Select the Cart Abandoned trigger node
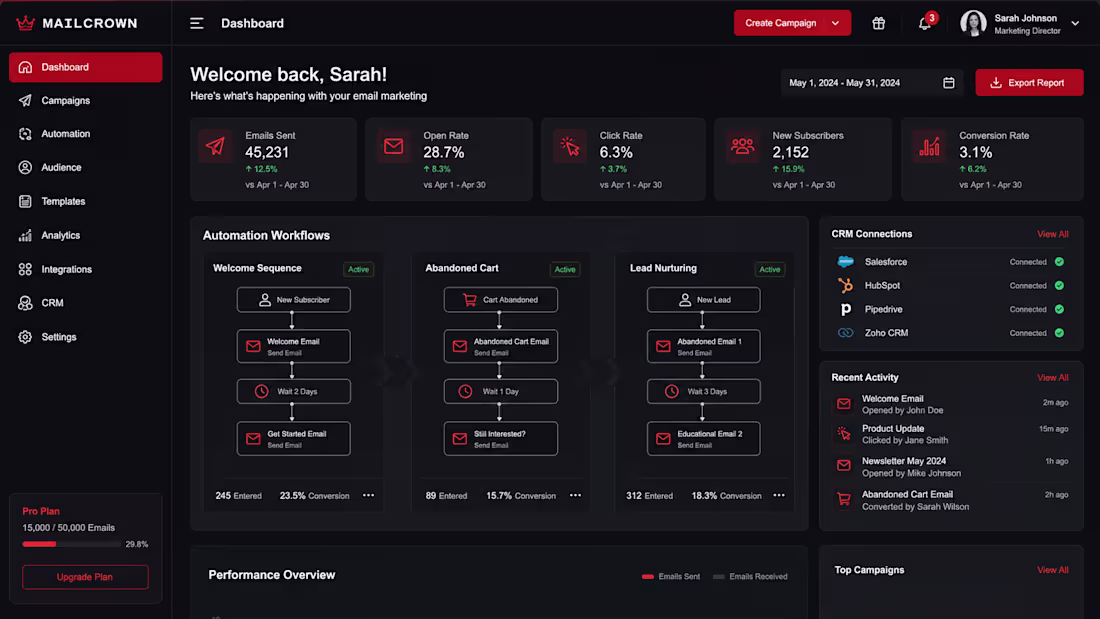The image size is (1100, 619). (501, 300)
